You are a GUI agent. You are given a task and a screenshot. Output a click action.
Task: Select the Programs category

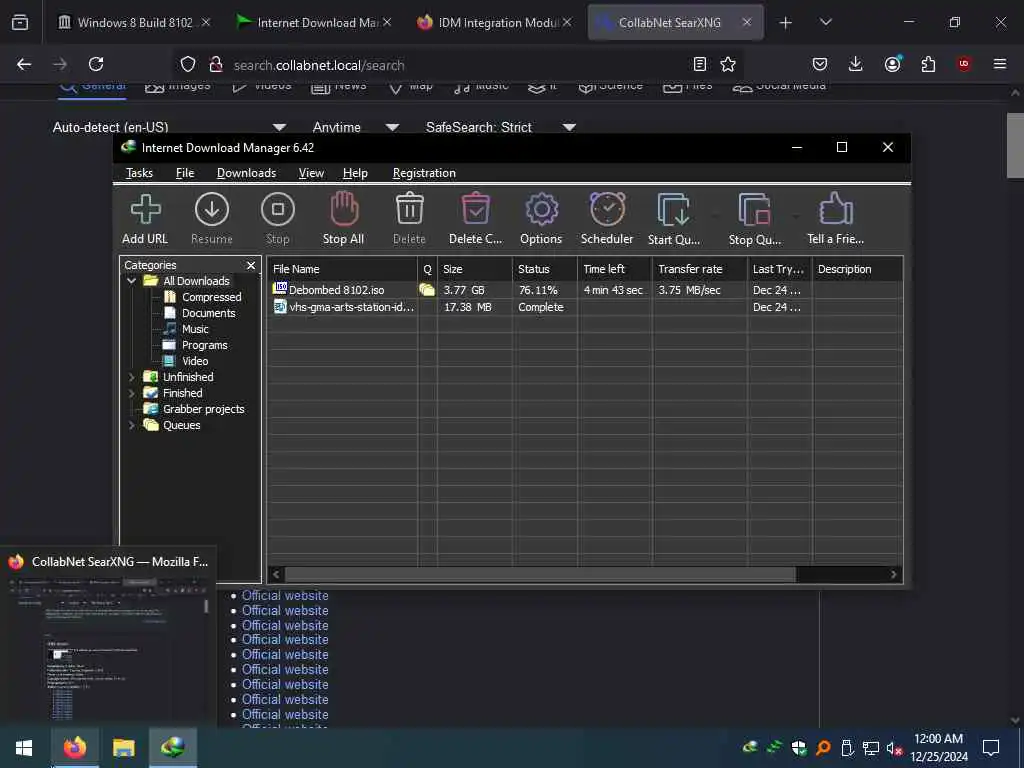tap(204, 345)
